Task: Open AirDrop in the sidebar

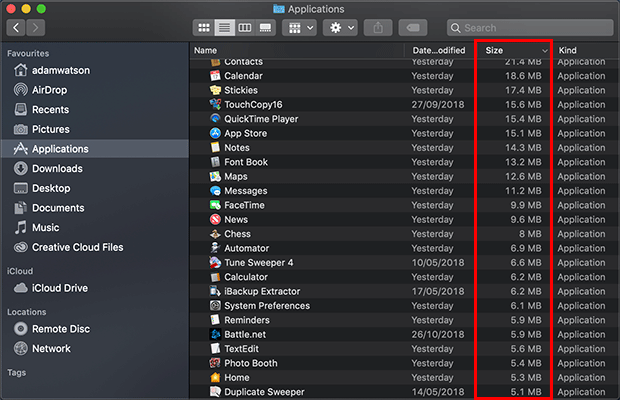Action: [x=95, y=90]
